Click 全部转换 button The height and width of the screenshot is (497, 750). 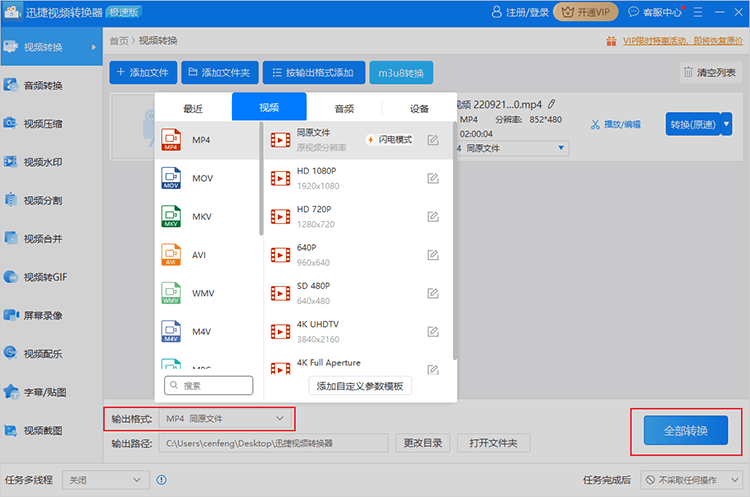tap(685, 431)
